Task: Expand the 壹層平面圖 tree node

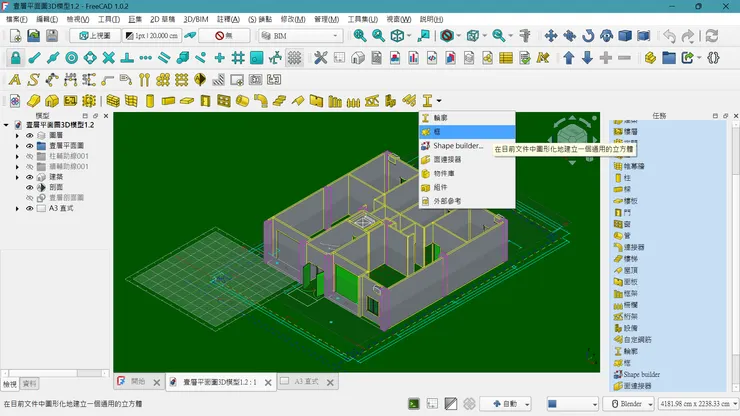Action: click(17, 146)
